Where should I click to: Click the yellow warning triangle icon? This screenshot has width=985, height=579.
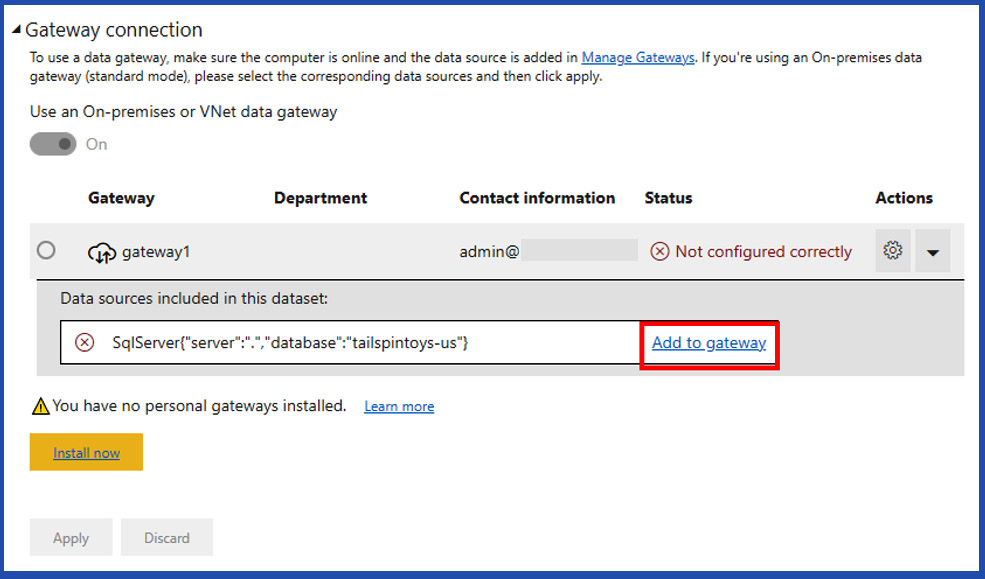(x=40, y=406)
